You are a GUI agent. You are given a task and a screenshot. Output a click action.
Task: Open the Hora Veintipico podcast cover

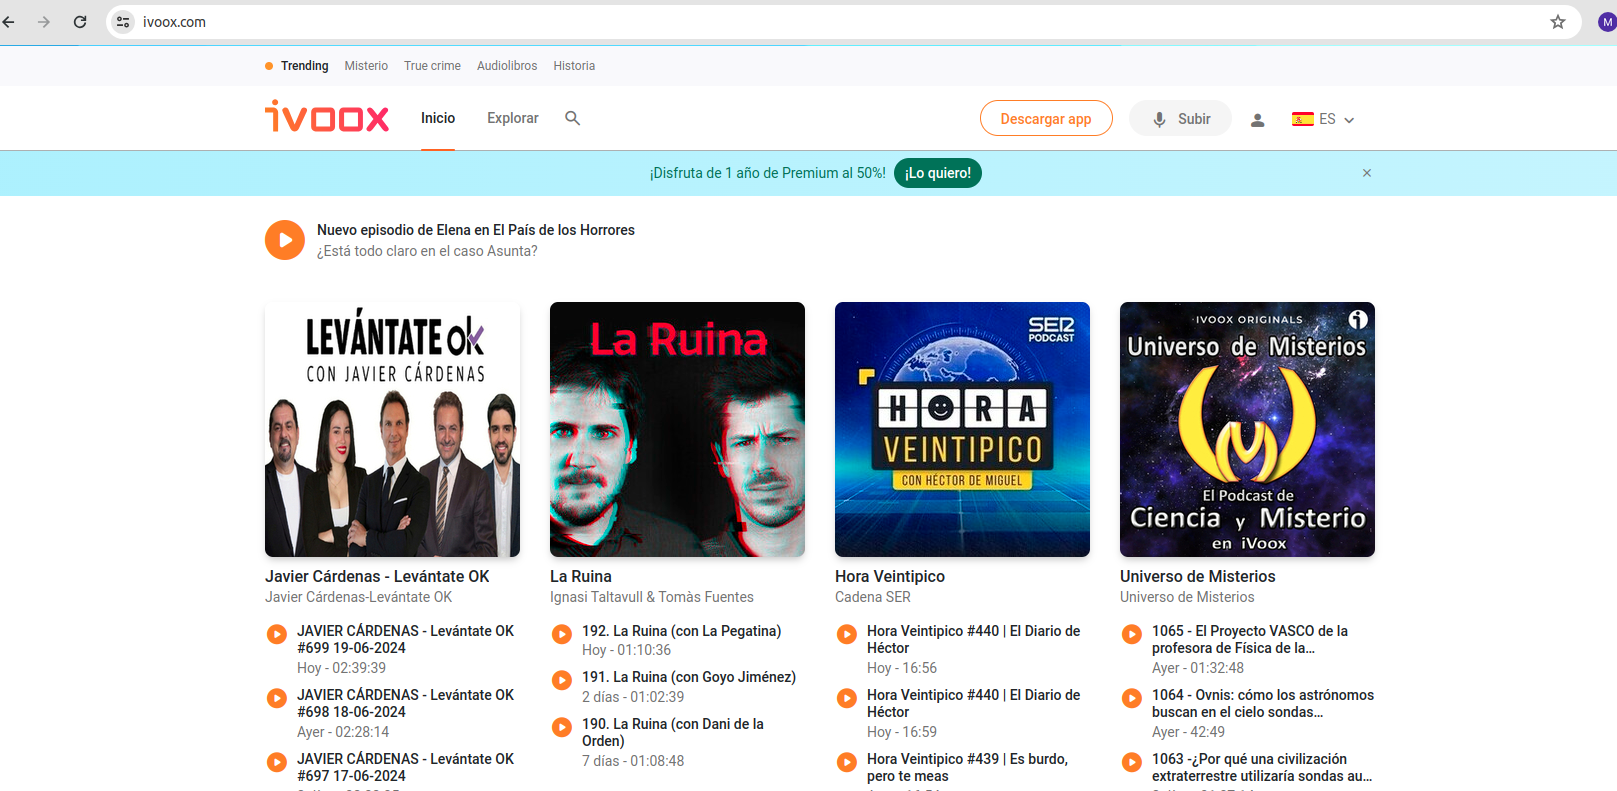(962, 429)
